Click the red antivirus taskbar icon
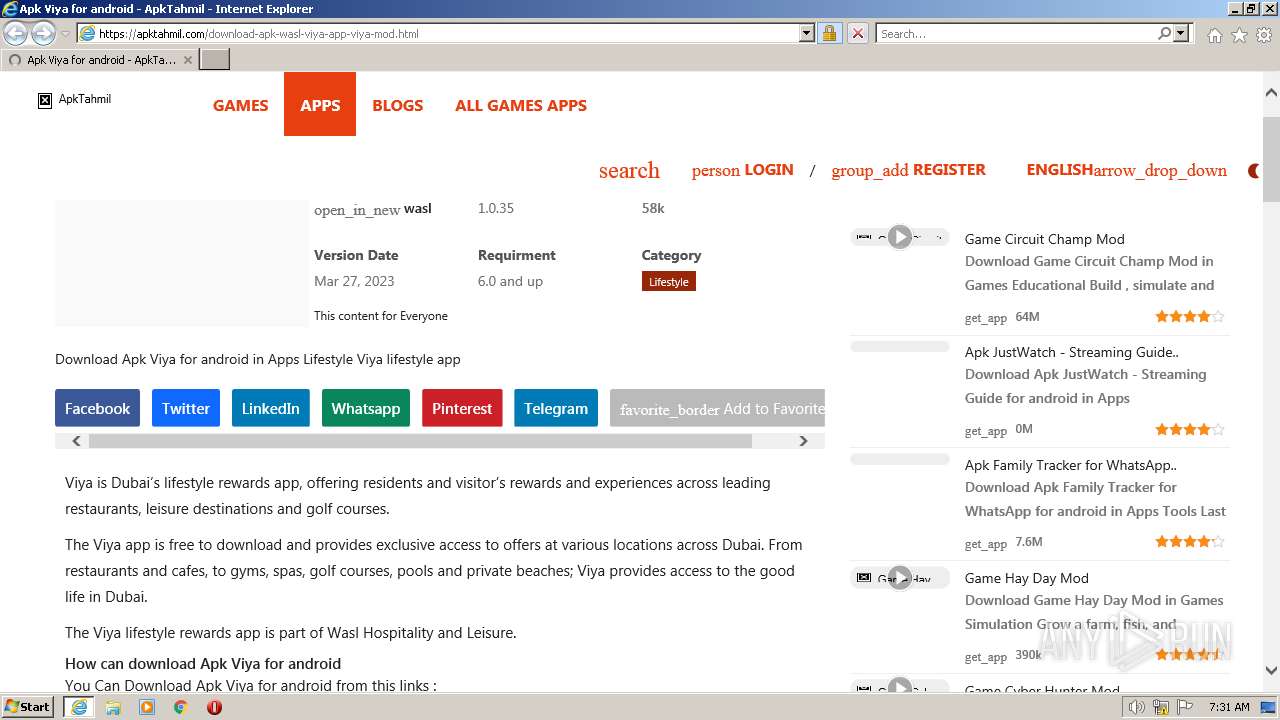 tap(214, 707)
